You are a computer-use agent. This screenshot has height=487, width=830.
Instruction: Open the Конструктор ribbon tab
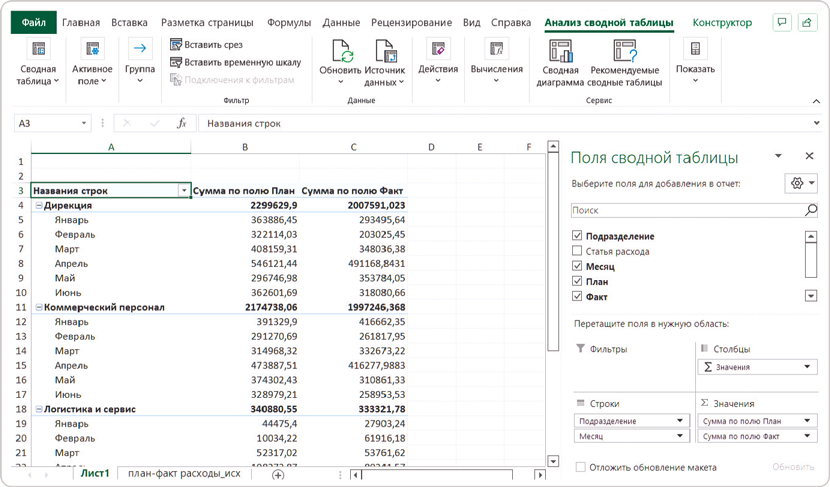(722, 22)
